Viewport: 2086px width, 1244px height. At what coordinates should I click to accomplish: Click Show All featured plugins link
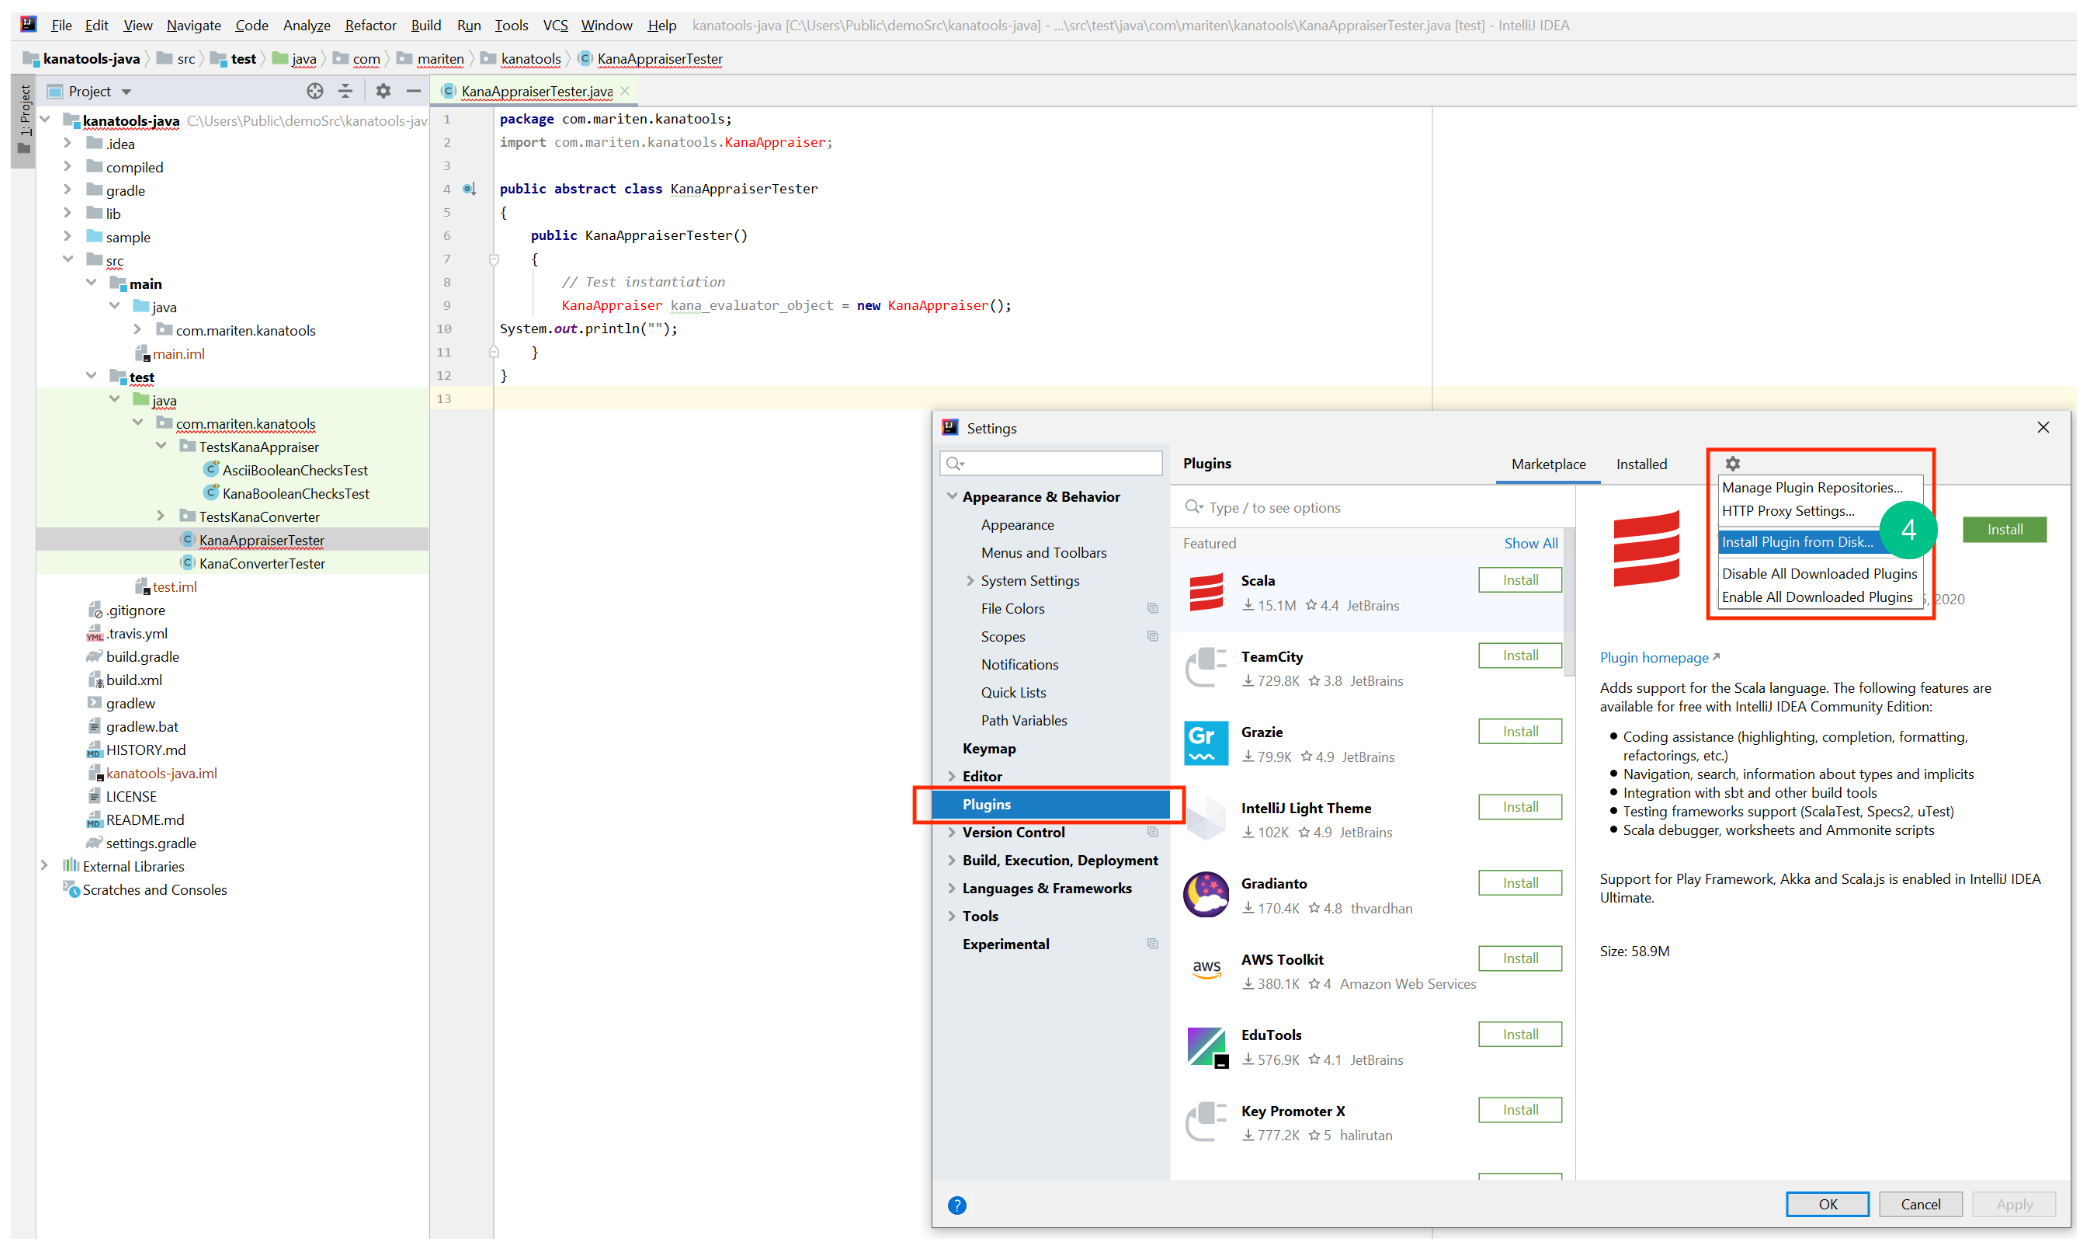1530,544
